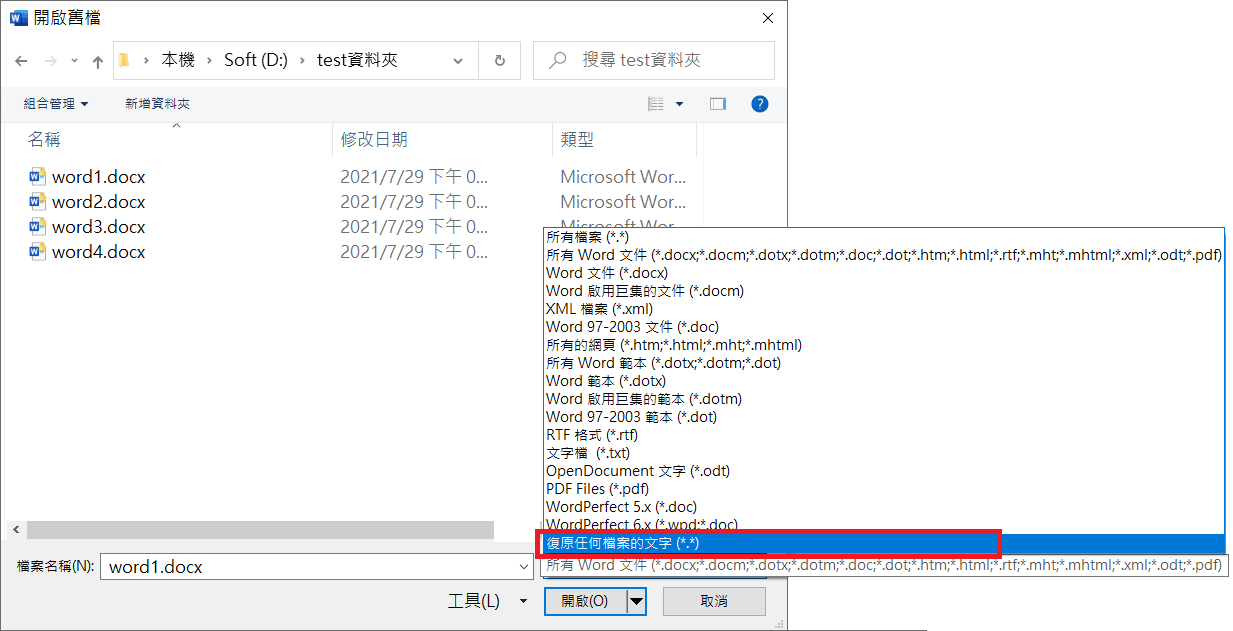Select the word1.docx file icon
Image resolution: width=1233 pixels, height=631 pixels.
[x=38, y=177]
